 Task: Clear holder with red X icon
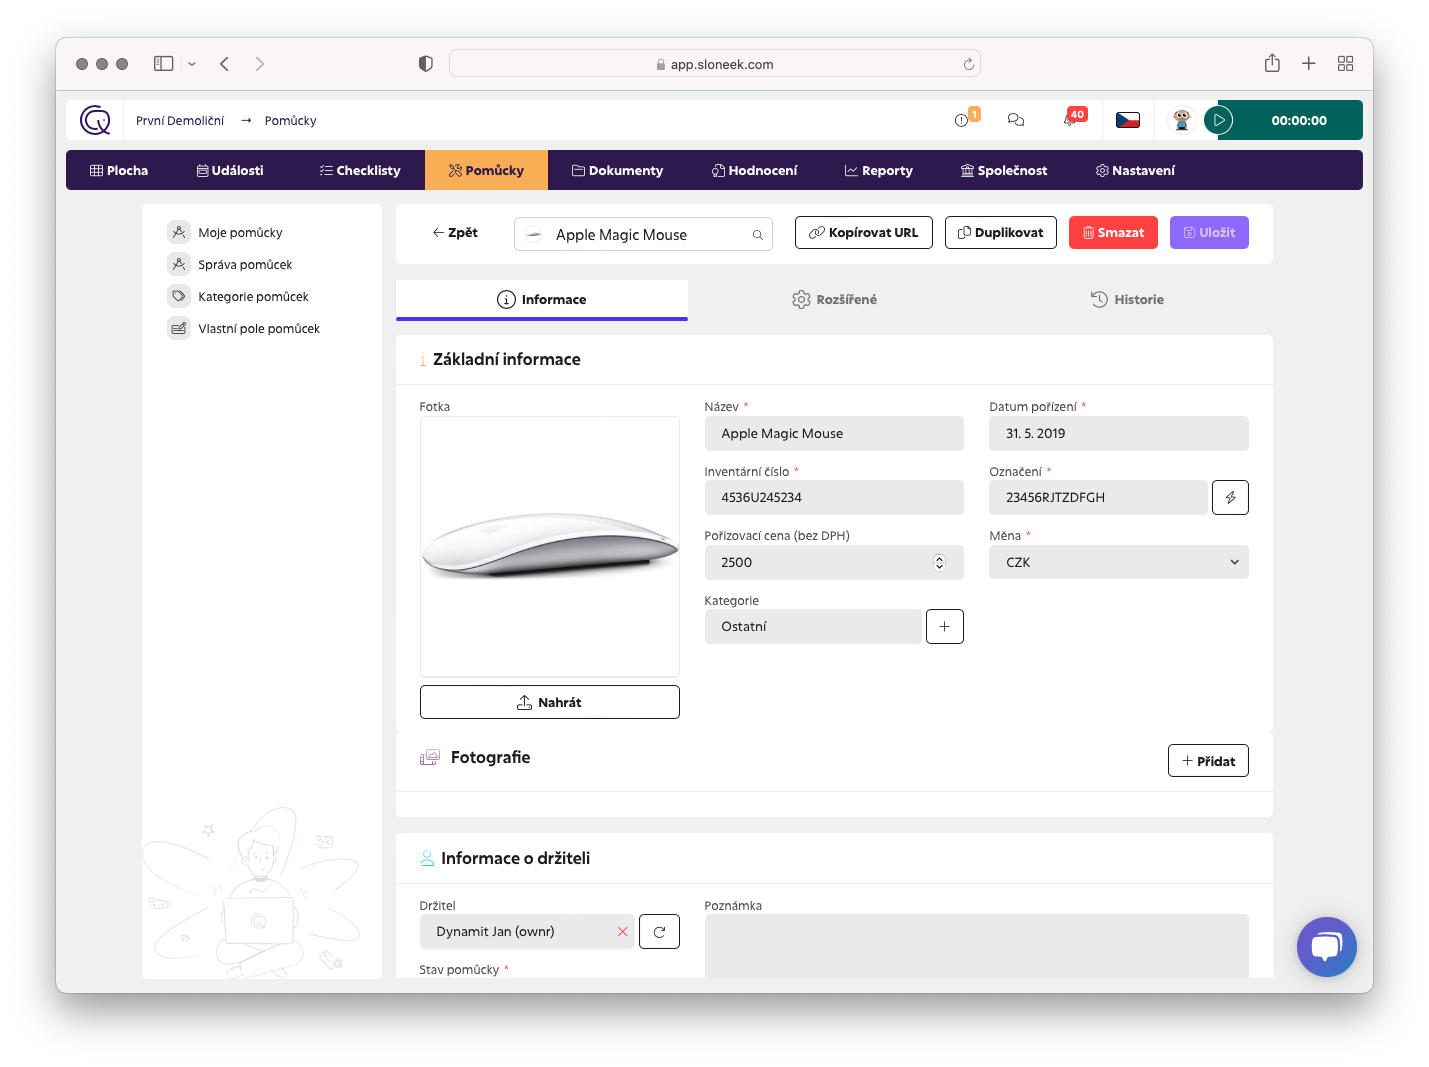click(x=623, y=931)
